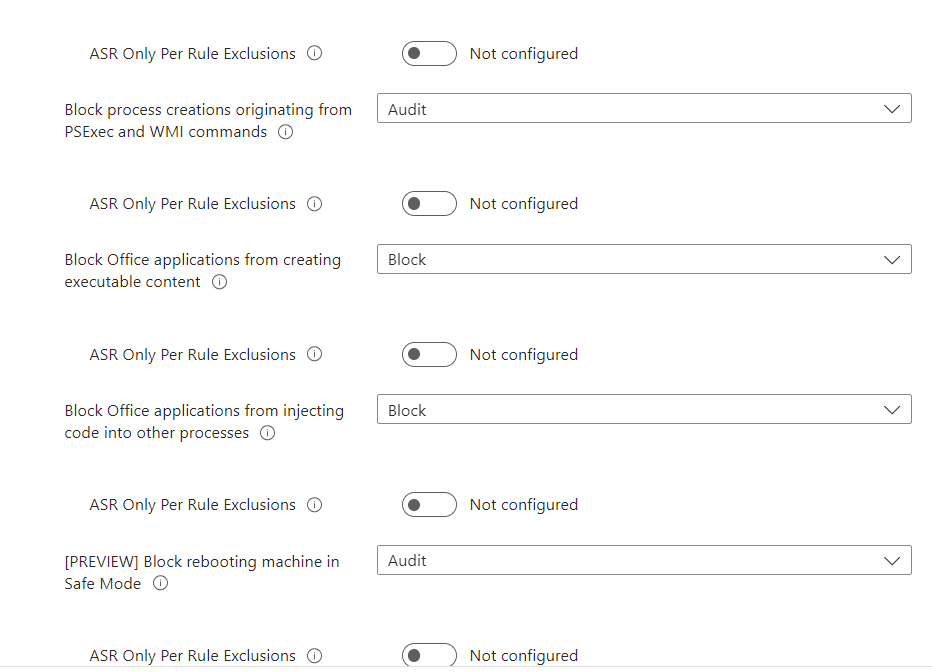Image resolution: width=932 pixels, height=672 pixels.
Task: Click info icon on bottom ASR Only Per Rule Exclusions
Action: coord(314,655)
